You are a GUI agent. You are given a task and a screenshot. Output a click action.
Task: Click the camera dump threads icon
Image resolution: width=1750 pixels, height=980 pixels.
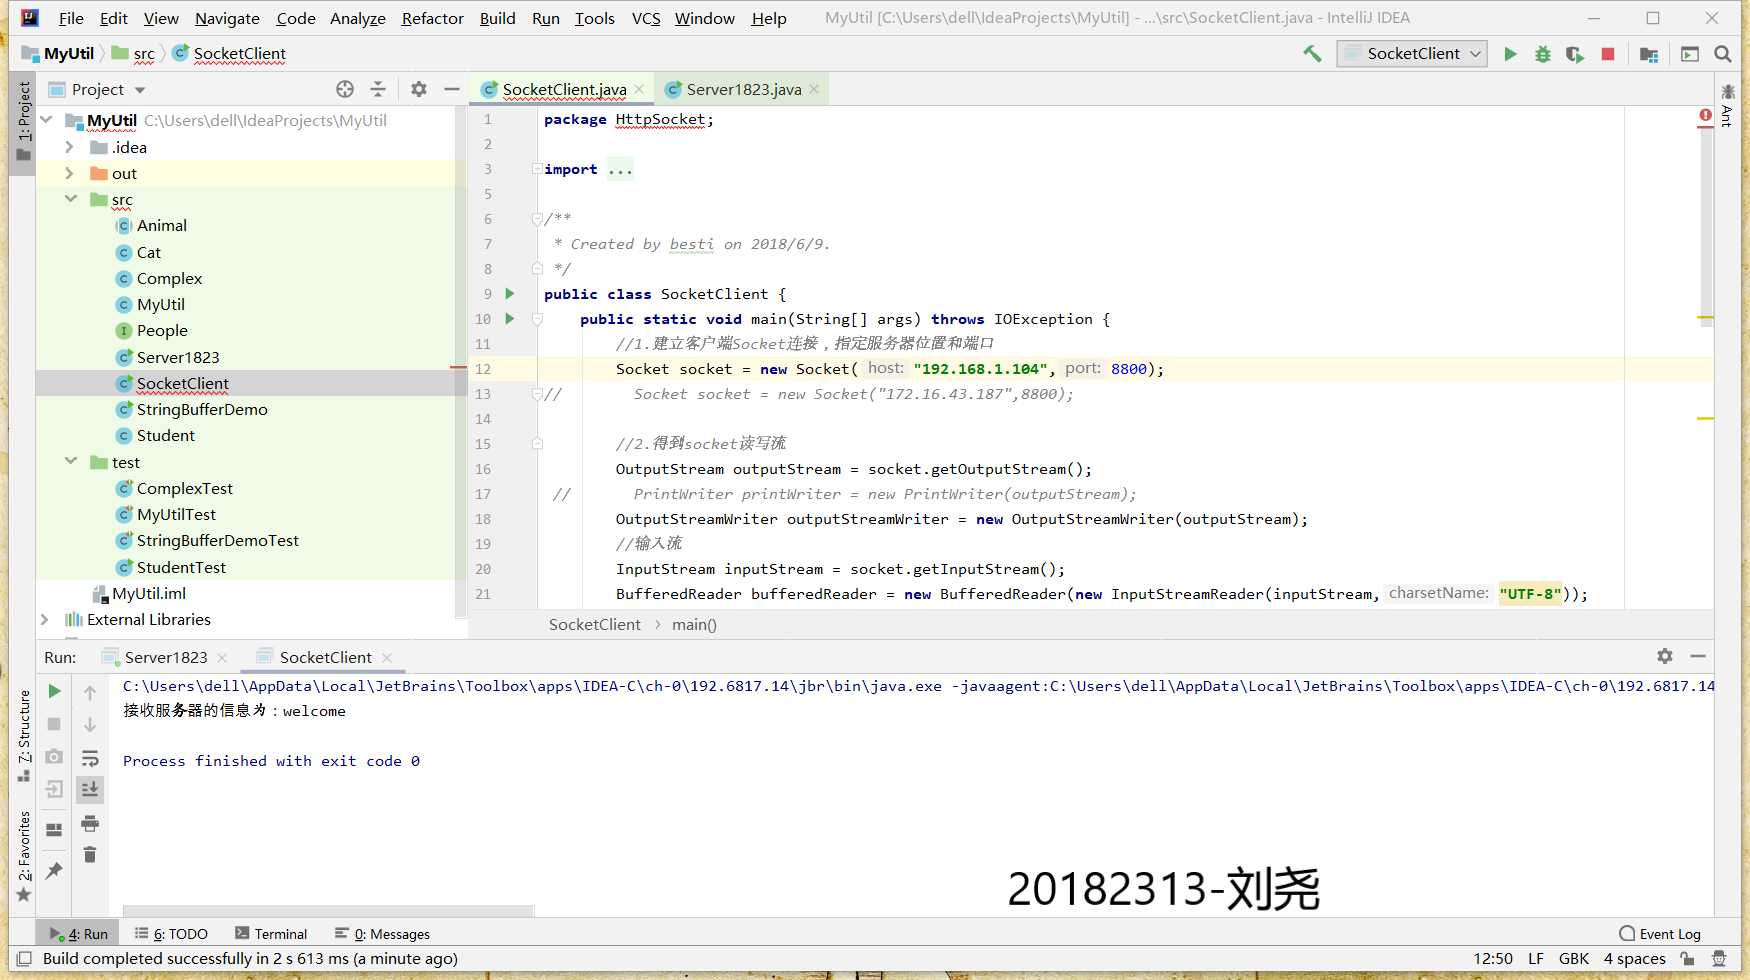point(55,757)
